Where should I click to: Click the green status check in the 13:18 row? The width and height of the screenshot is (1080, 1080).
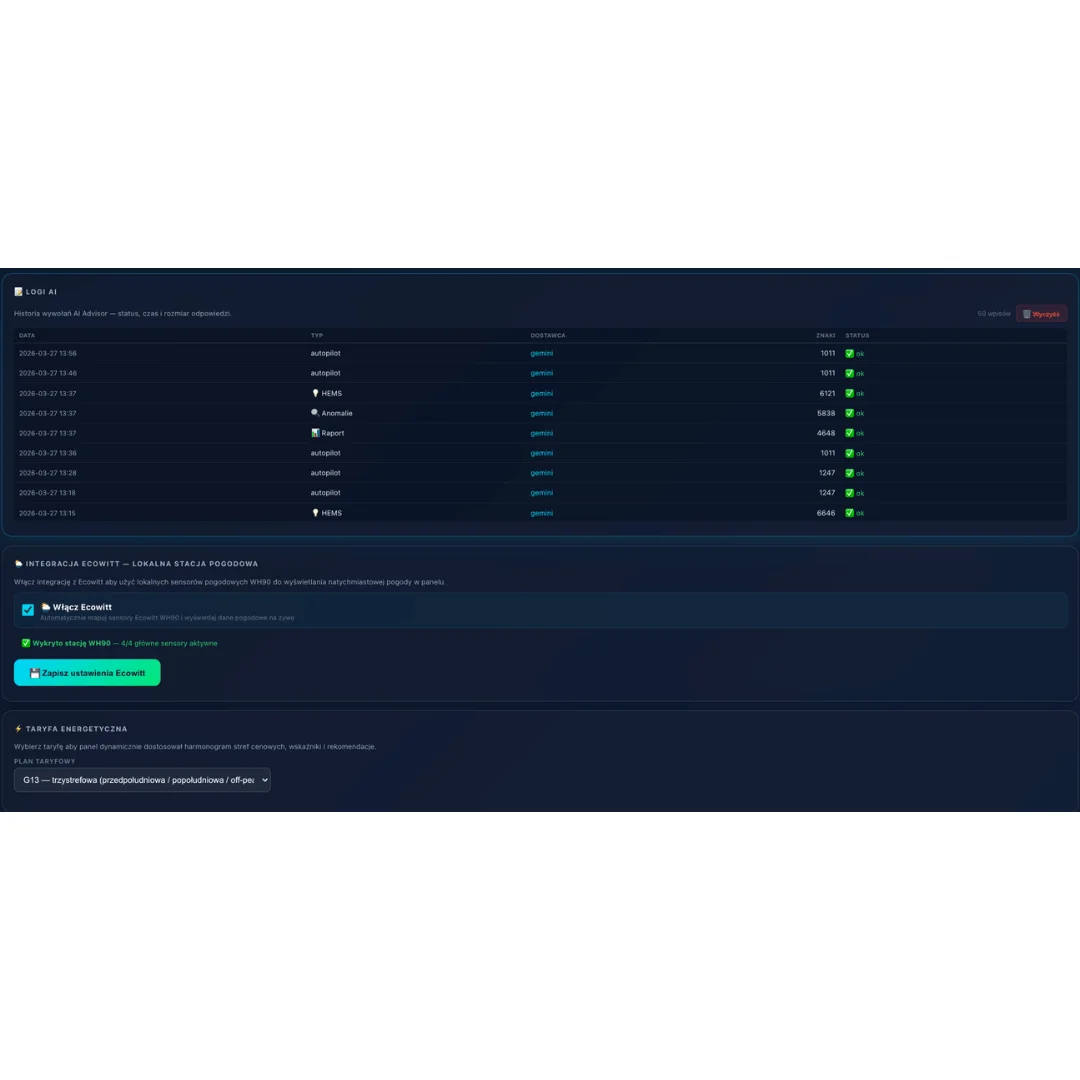click(849, 493)
